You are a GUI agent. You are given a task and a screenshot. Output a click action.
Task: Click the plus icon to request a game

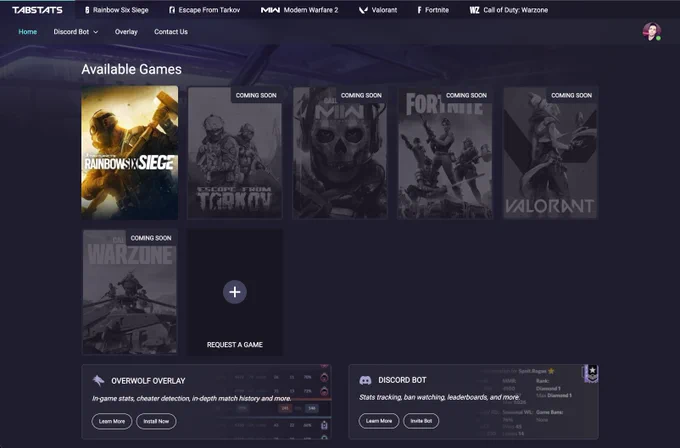[235, 292]
